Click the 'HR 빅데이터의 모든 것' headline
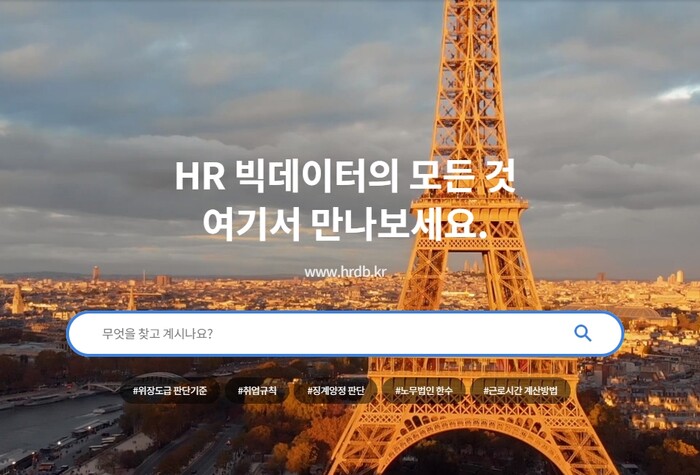This screenshot has width=700, height=475. click(345, 176)
